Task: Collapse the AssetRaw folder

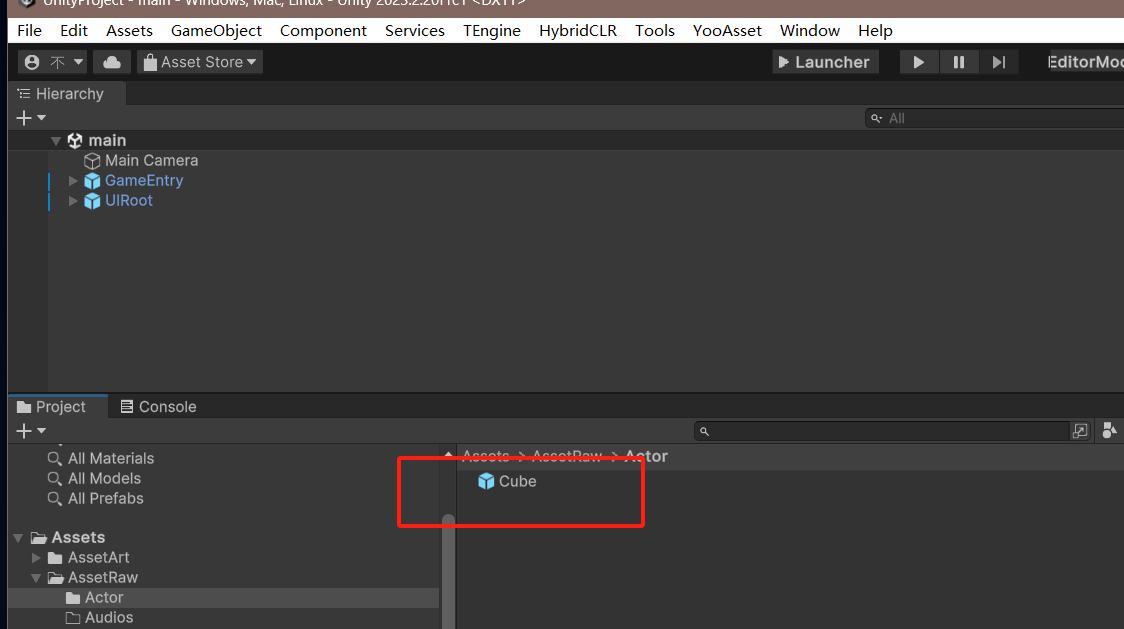Action: (36, 577)
